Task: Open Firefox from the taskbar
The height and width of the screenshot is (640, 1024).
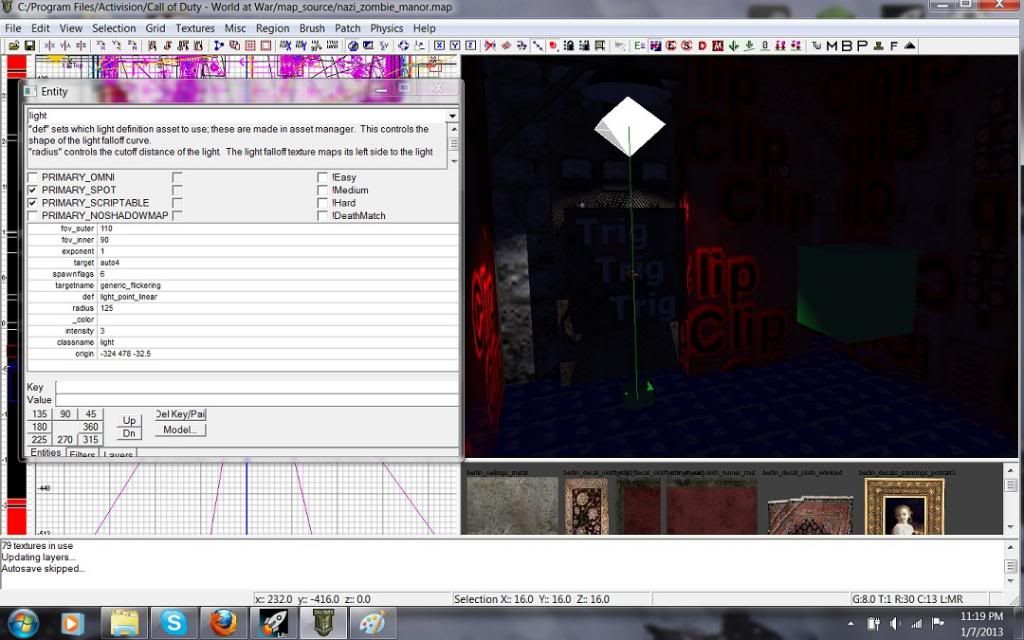Action: (x=223, y=623)
